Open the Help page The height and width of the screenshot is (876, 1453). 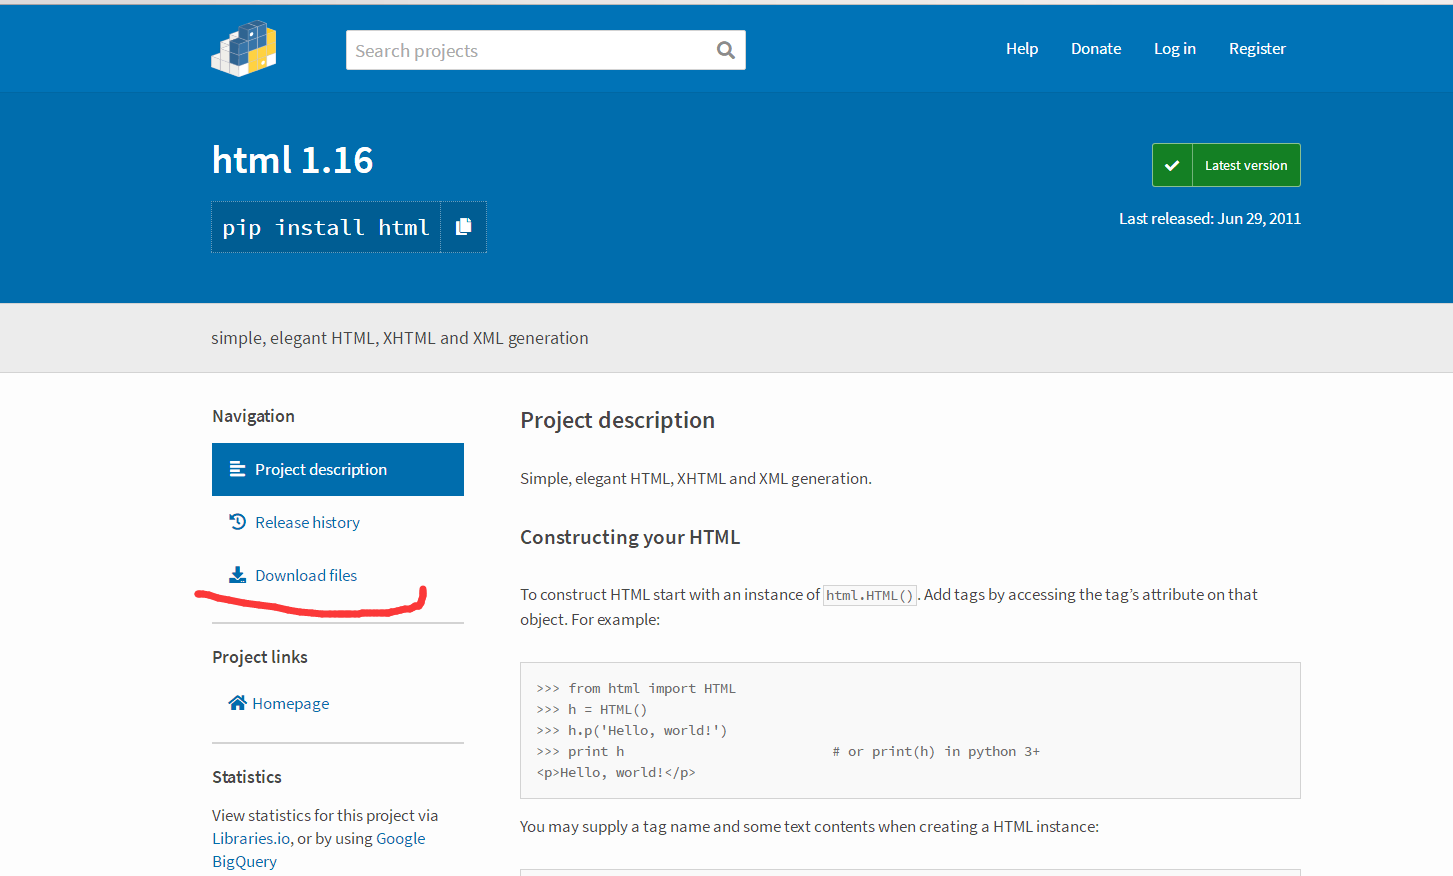pos(1022,48)
